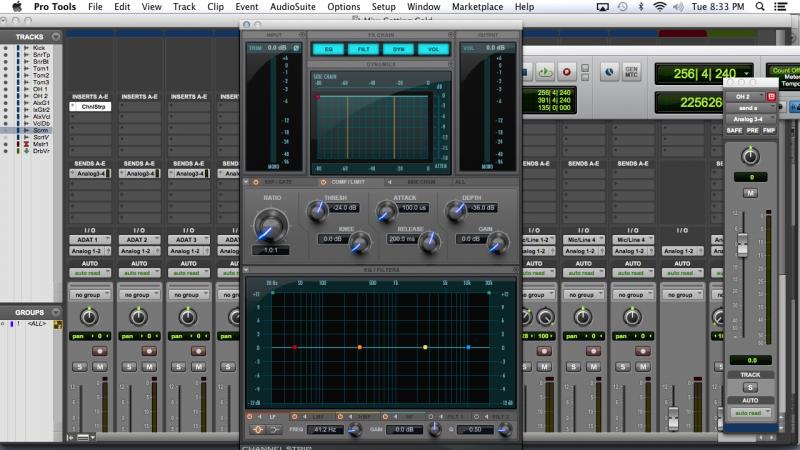Click the THRESH knob

tap(317, 211)
